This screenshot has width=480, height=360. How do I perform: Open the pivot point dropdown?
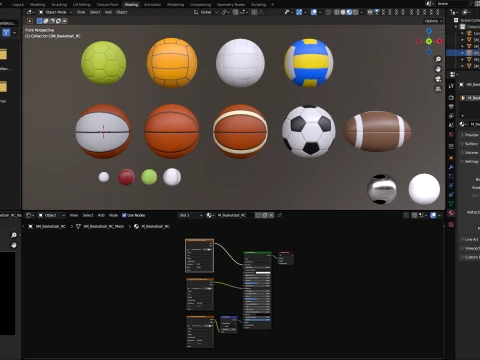point(226,12)
